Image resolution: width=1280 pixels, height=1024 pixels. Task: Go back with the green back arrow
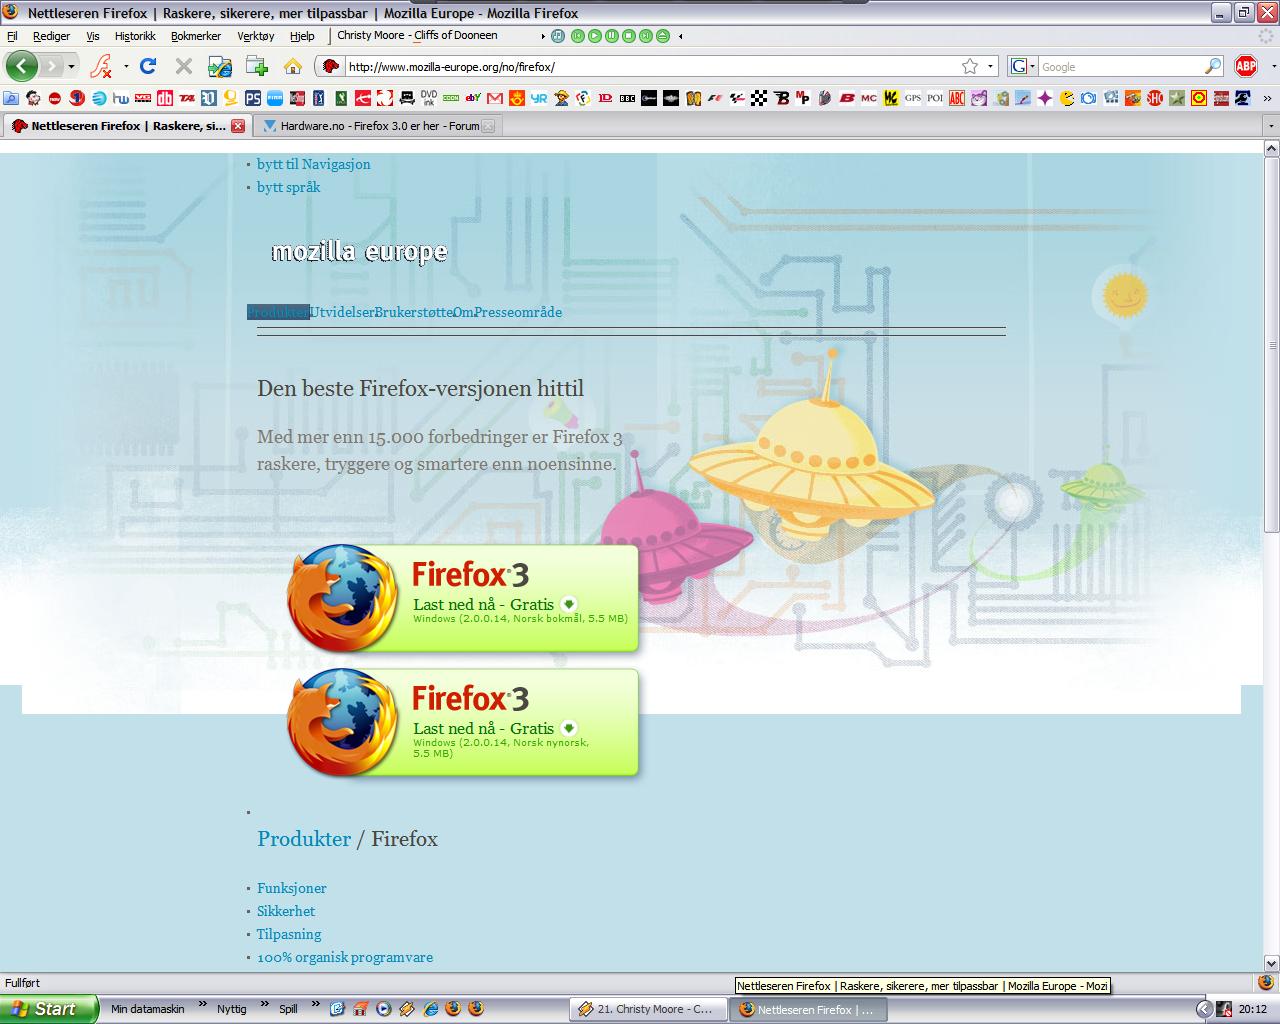tap(21, 66)
